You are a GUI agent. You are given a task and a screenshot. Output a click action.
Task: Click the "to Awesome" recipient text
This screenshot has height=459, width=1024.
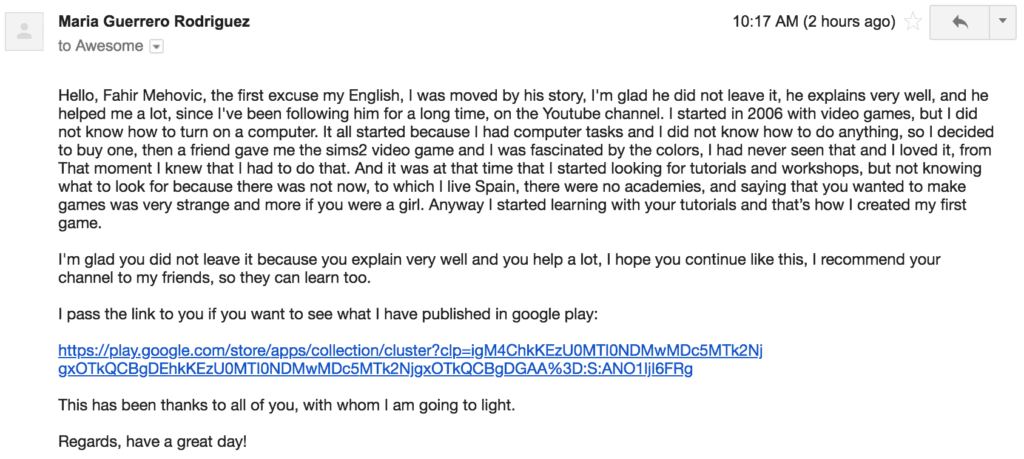101,46
